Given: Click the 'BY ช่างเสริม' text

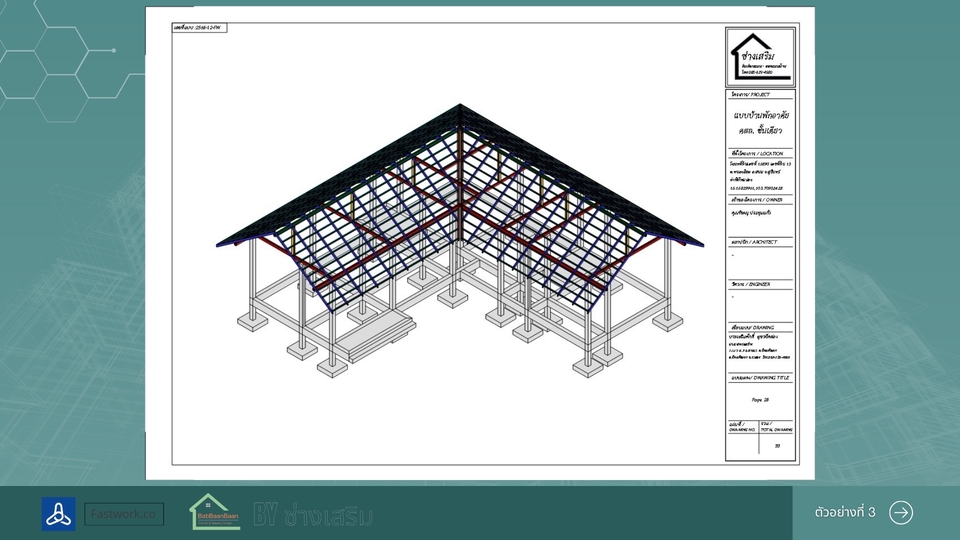Looking at the screenshot, I should pos(313,515).
